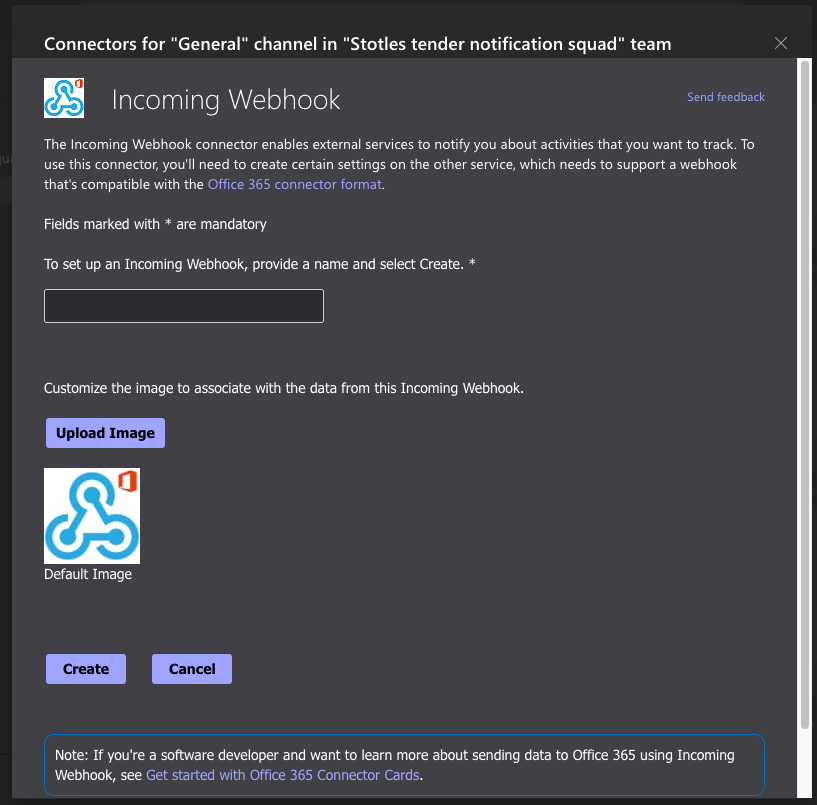Click the Office badge on the default image

(128, 481)
